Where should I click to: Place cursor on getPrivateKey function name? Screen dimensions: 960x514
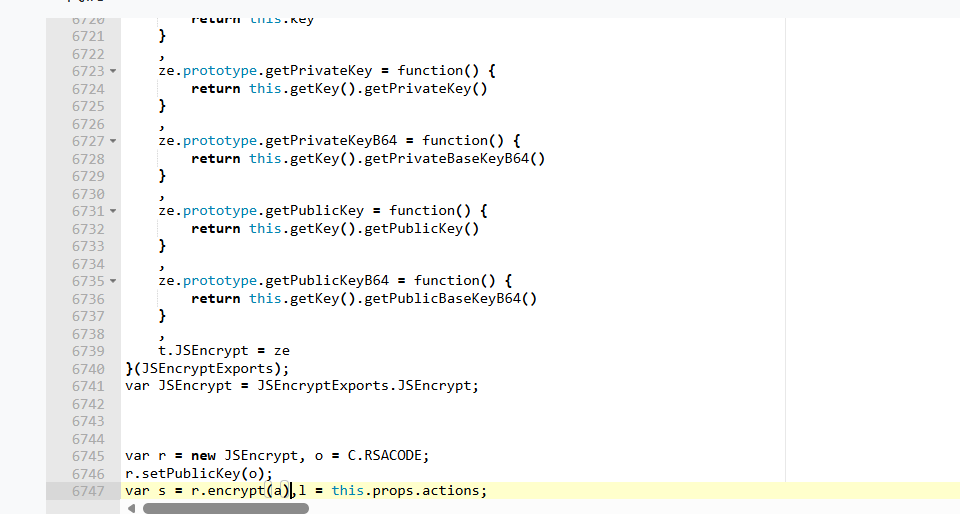318,71
